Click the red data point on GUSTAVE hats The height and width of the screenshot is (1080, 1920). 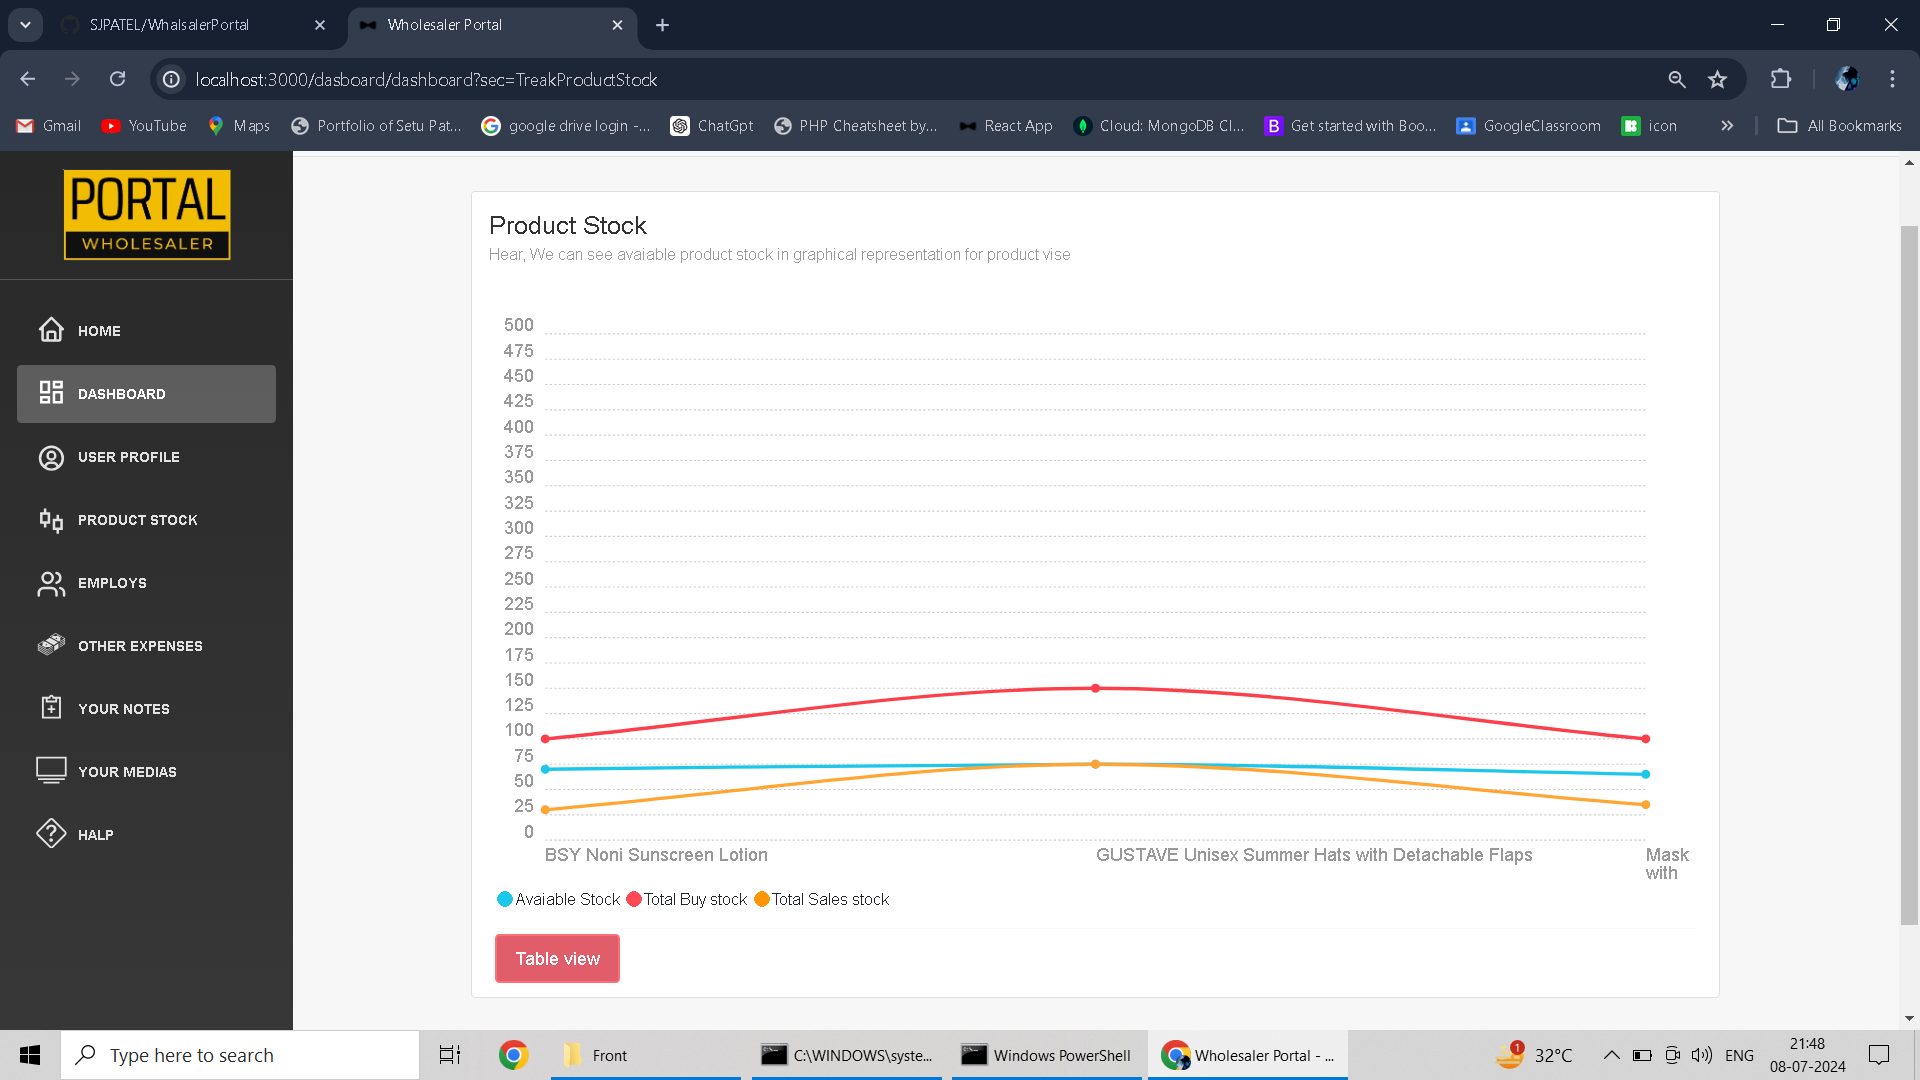[x=1095, y=688]
